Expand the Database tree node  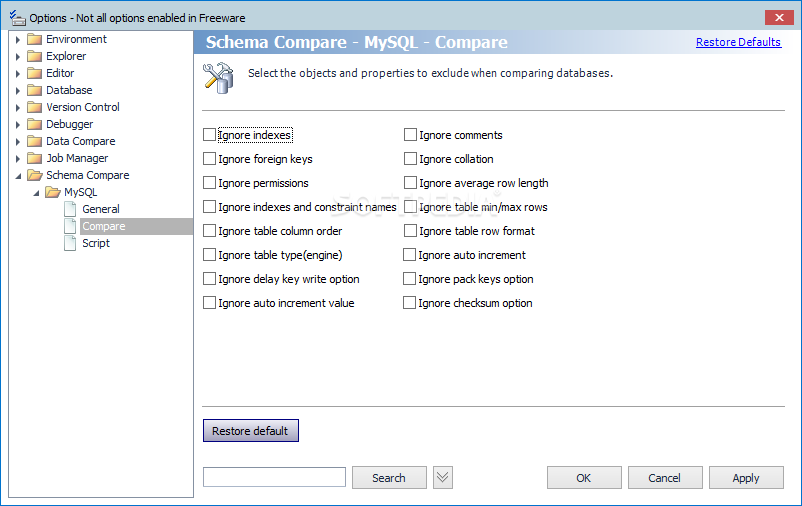pos(18,91)
